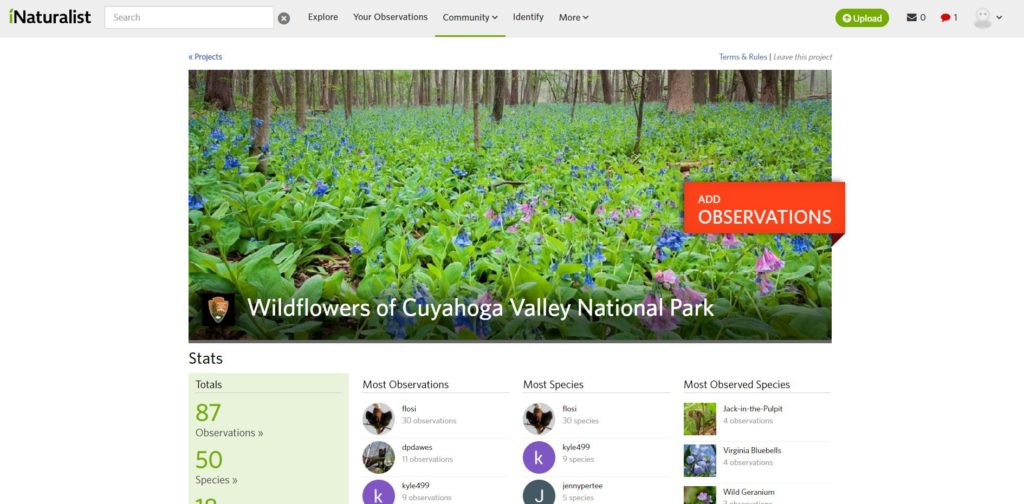Open kyle499 name under Most Species
Screen dimensions: 1024x504
tap(576, 447)
